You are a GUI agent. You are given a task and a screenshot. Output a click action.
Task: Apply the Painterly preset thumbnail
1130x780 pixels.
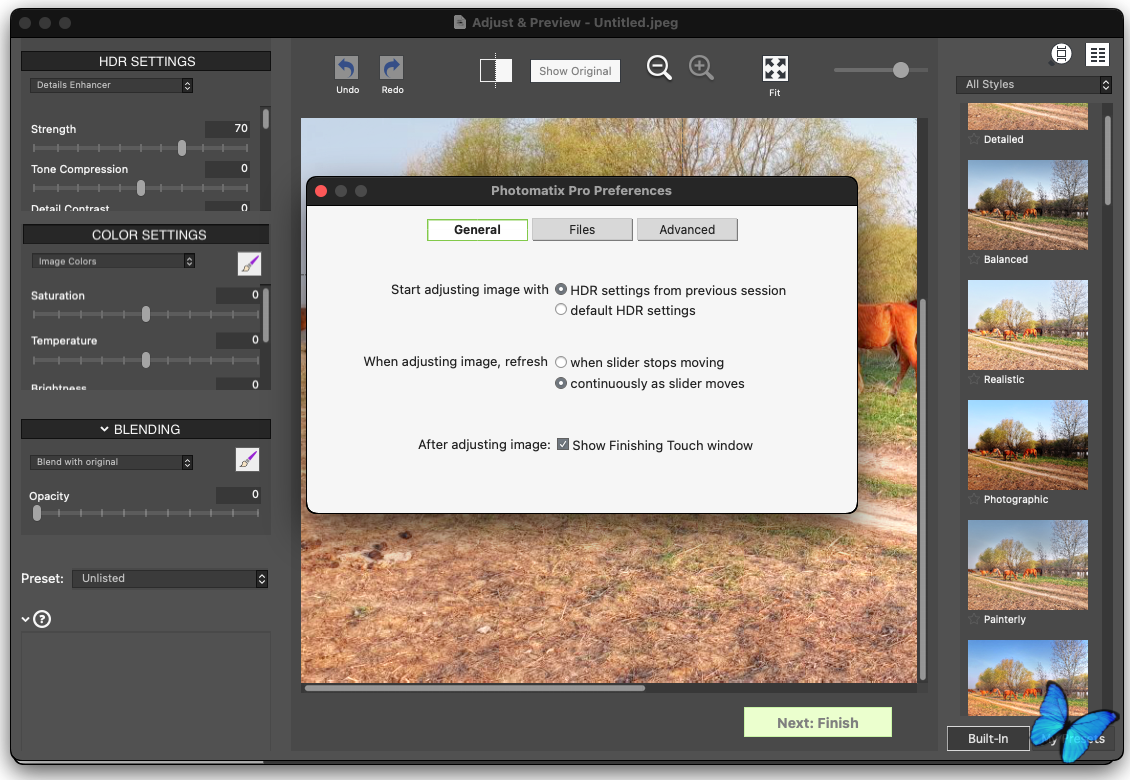coord(1028,565)
